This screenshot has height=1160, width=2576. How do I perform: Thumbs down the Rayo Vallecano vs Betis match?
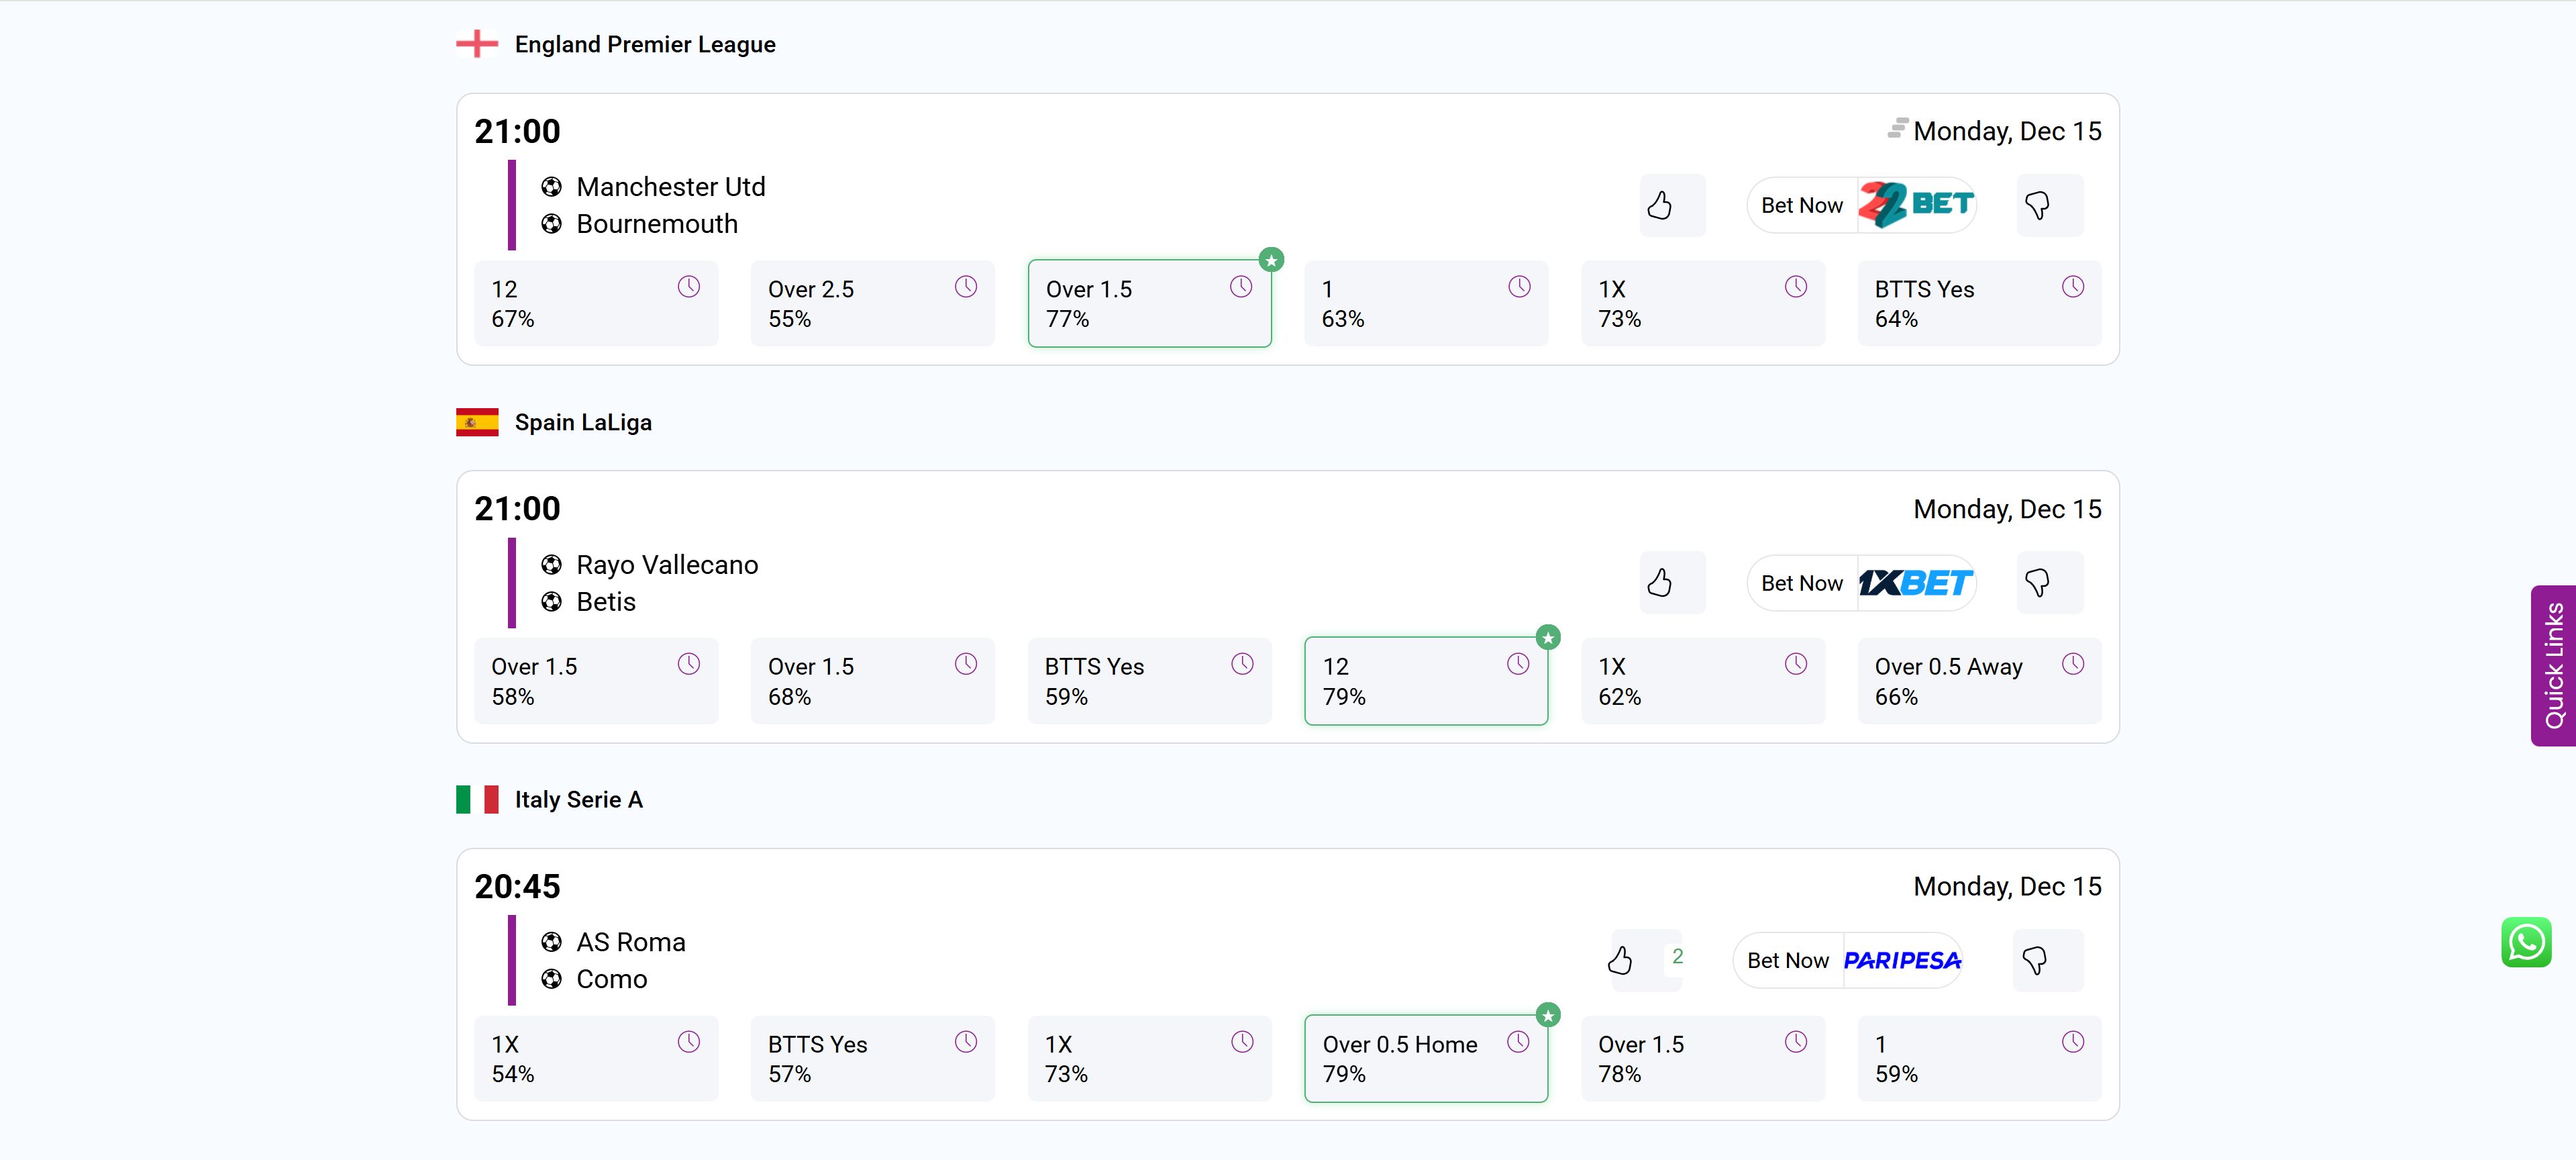[2037, 583]
